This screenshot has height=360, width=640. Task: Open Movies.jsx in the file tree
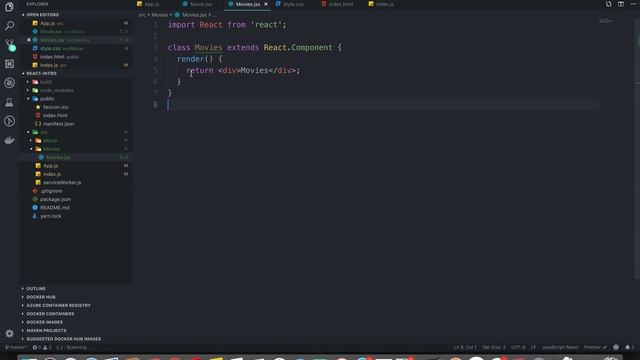58,157
